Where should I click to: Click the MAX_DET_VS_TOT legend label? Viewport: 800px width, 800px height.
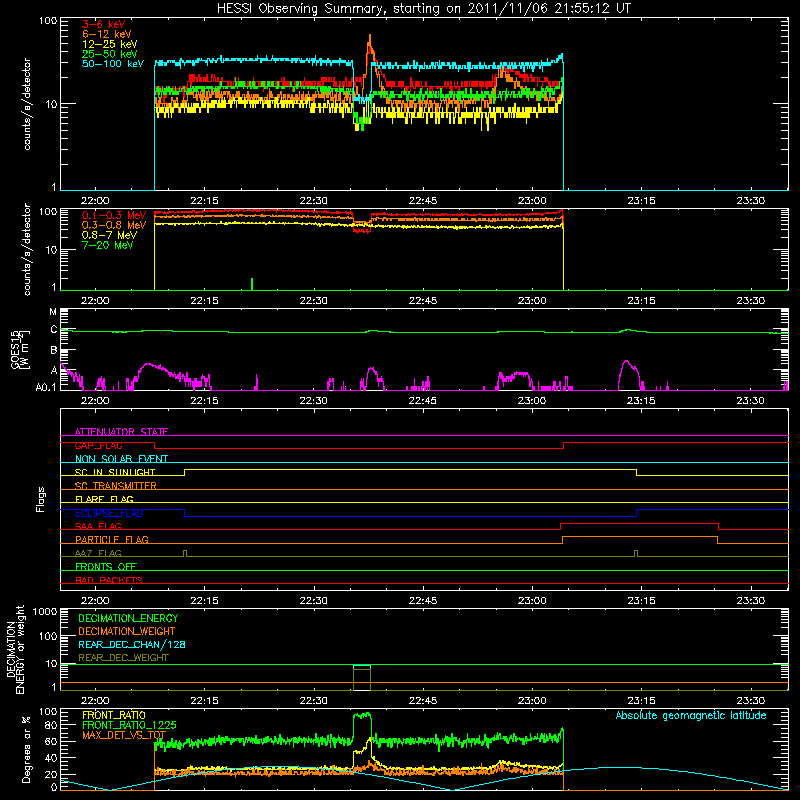[124, 735]
